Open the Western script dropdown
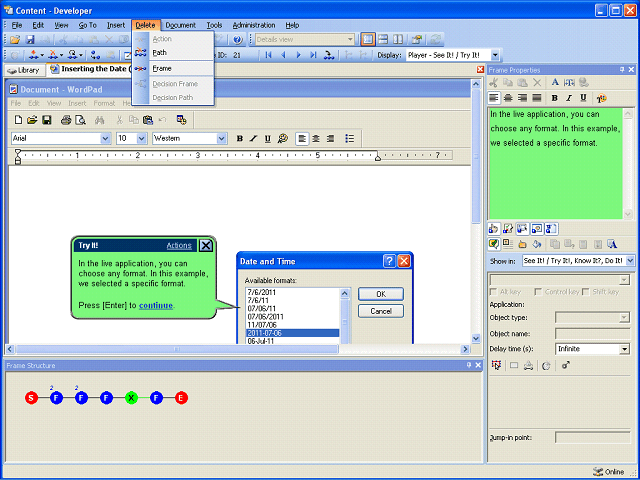 coord(222,139)
